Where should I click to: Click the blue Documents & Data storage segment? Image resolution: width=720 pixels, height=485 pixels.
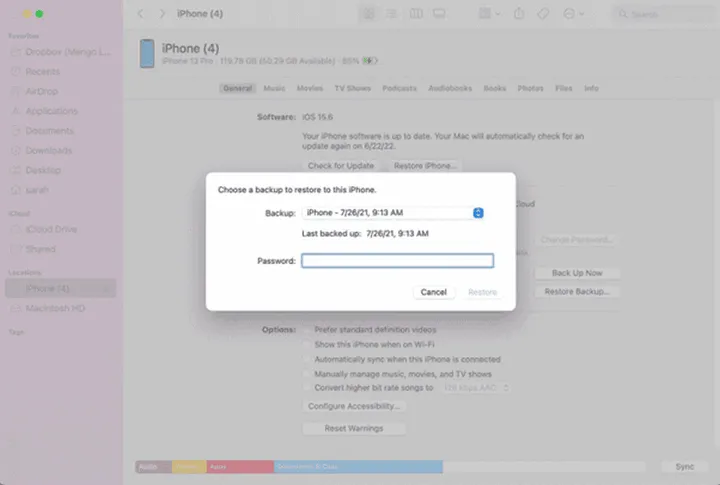[x=358, y=467]
